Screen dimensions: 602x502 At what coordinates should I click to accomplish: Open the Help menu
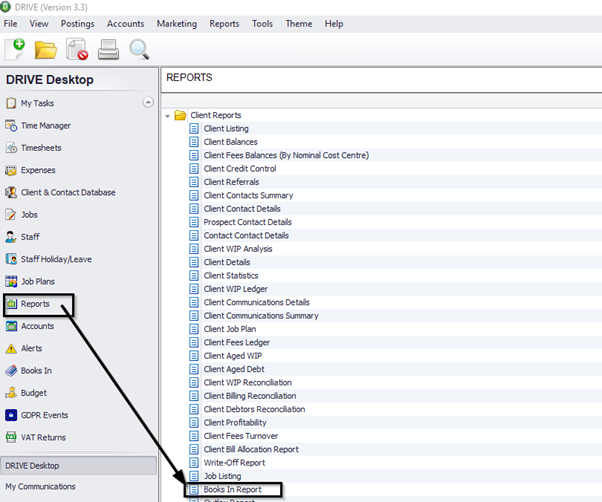(x=334, y=24)
